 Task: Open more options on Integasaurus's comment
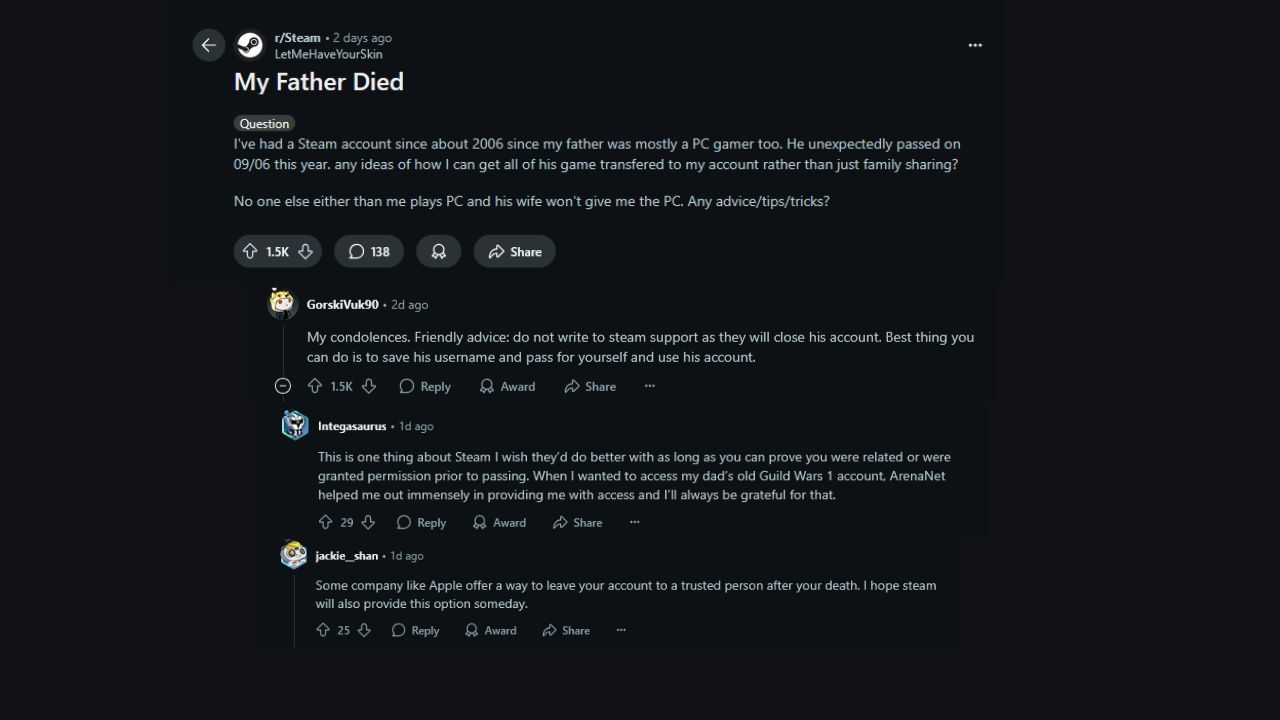[634, 522]
